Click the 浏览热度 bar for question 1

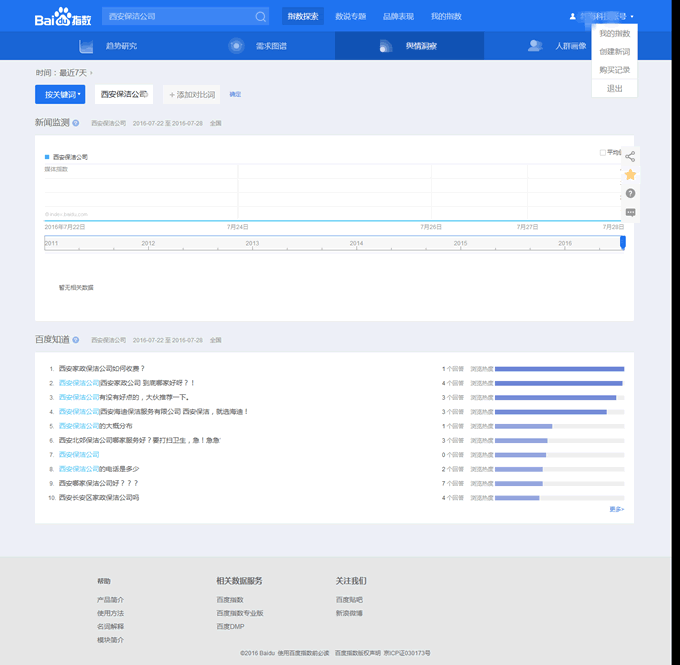tap(559, 369)
